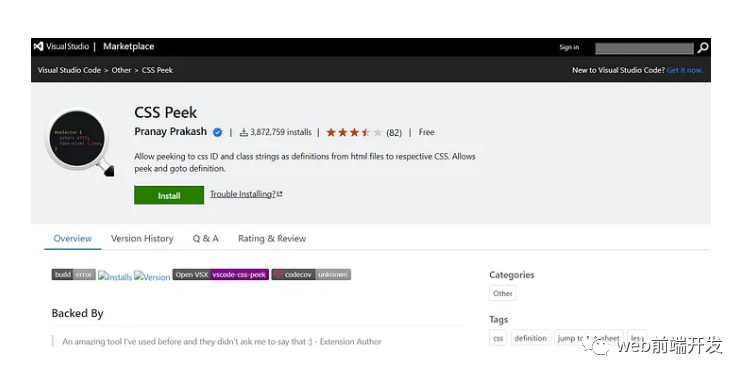Open the Rating & Review tab
Screen dimensions: 746x377
pyautogui.click(x=272, y=238)
